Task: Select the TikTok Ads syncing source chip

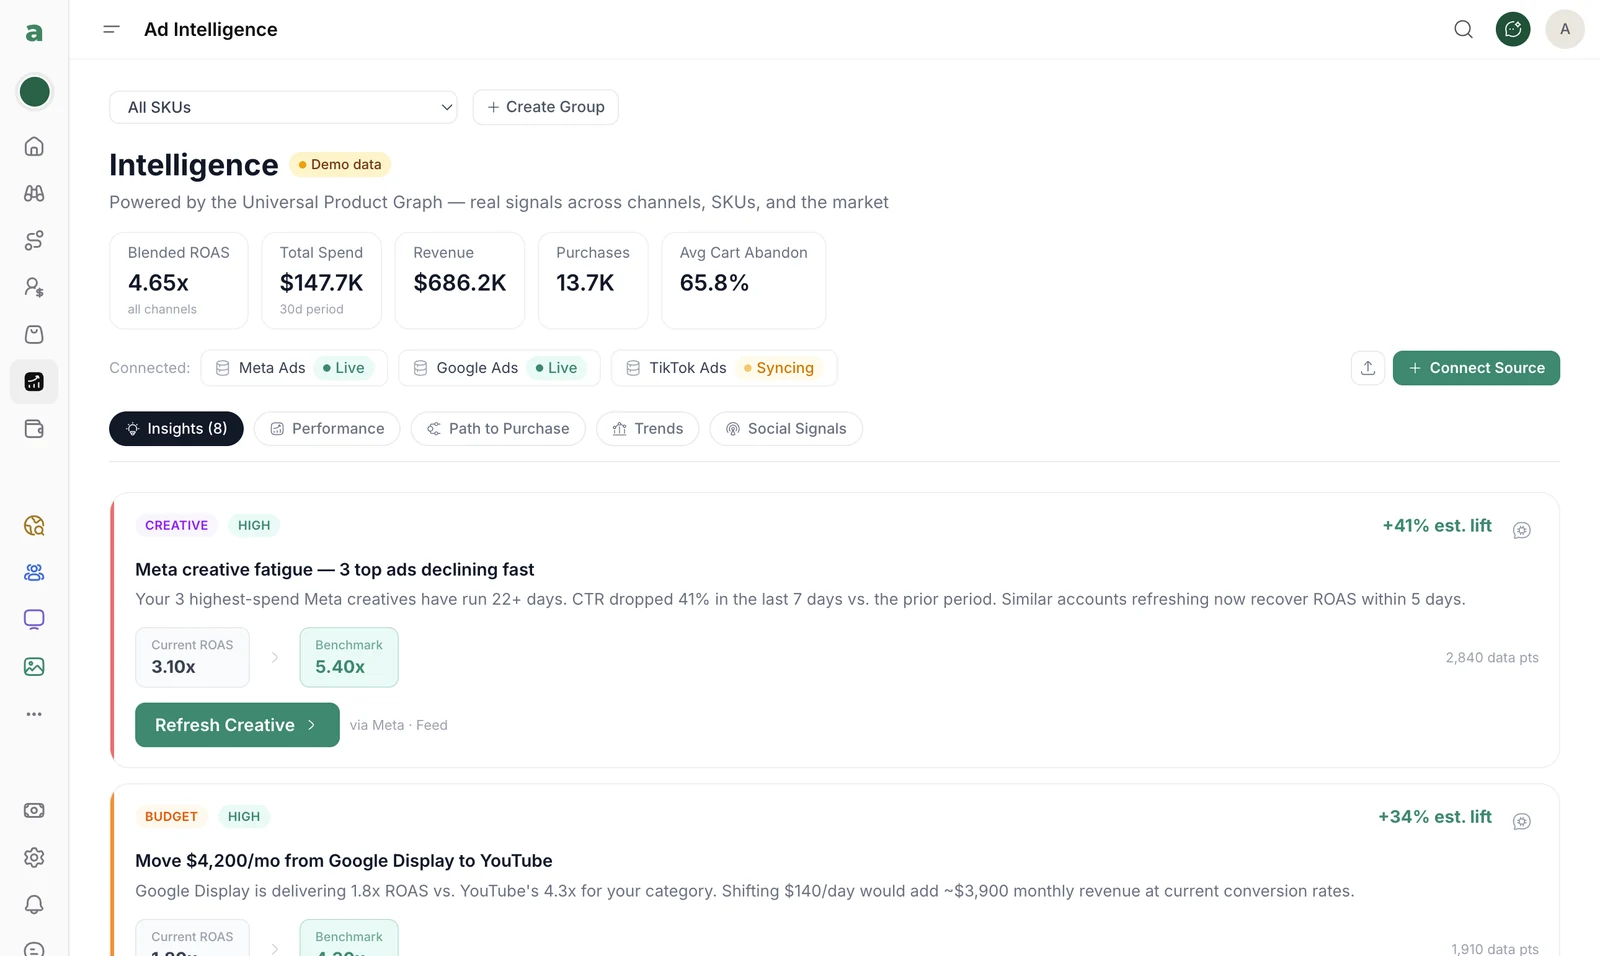Action: click(724, 368)
